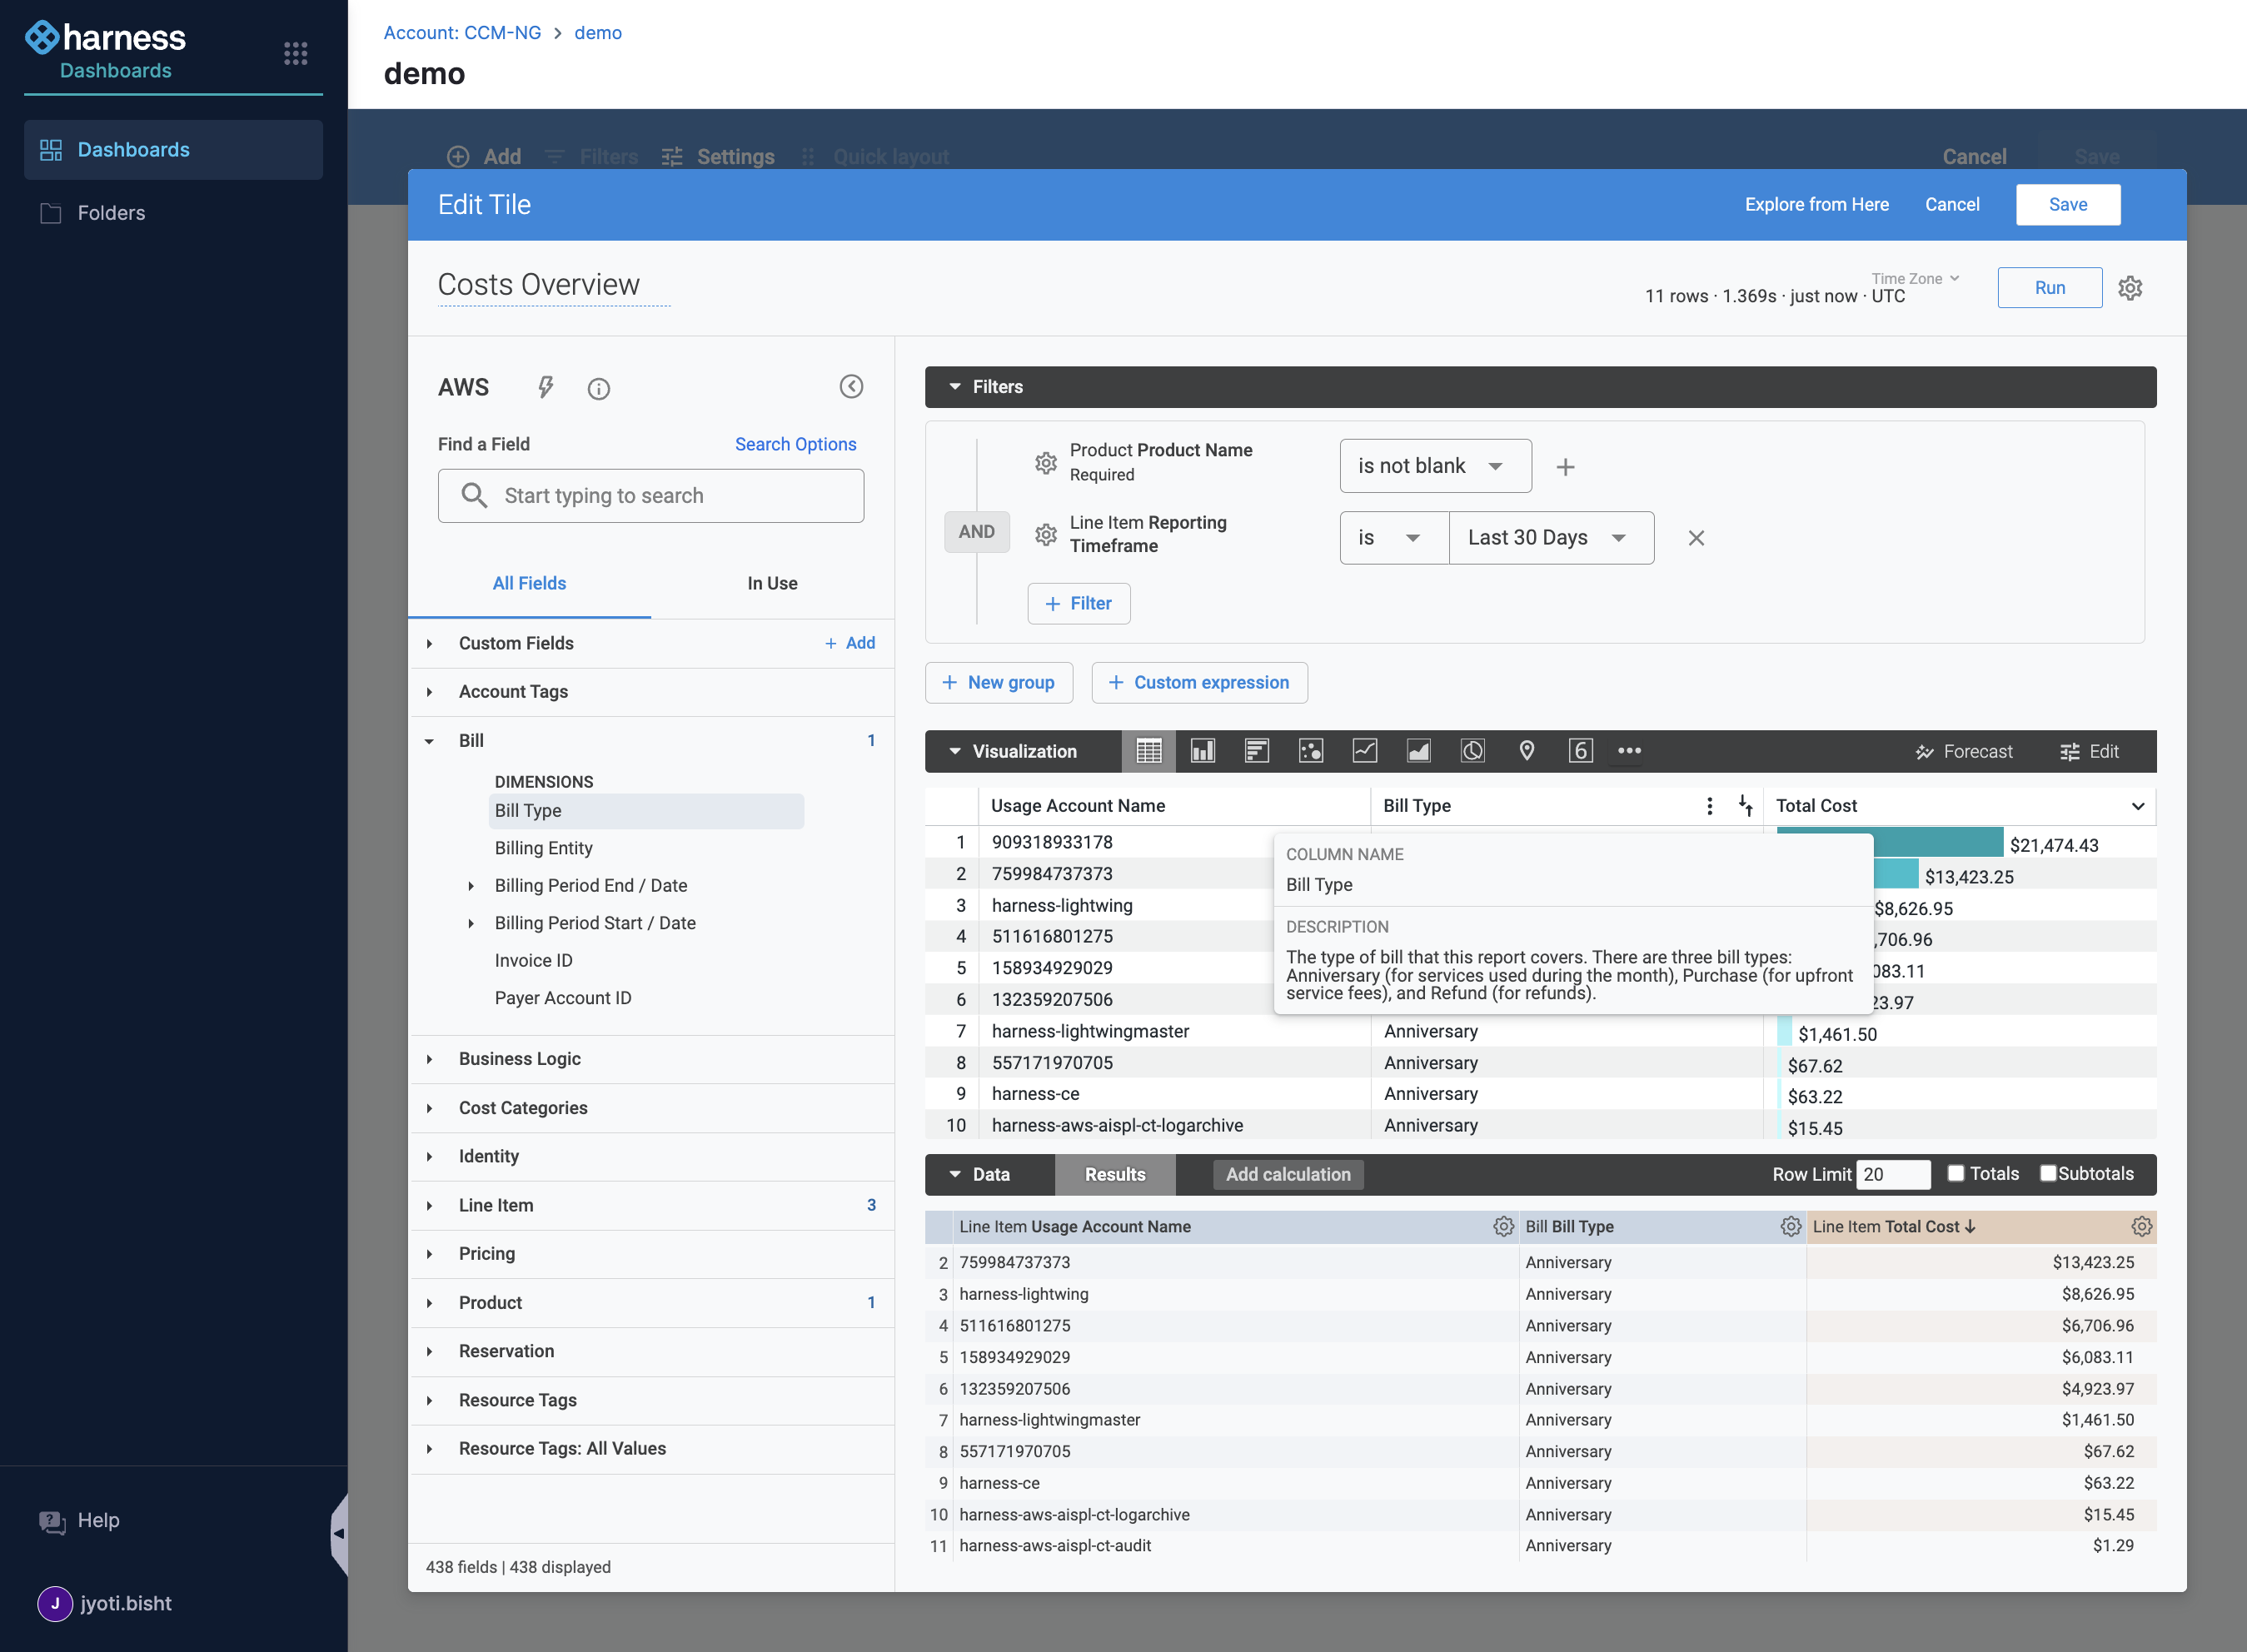This screenshot has height=1652, width=2247.
Task: Click the Run button
Action: [2050, 288]
